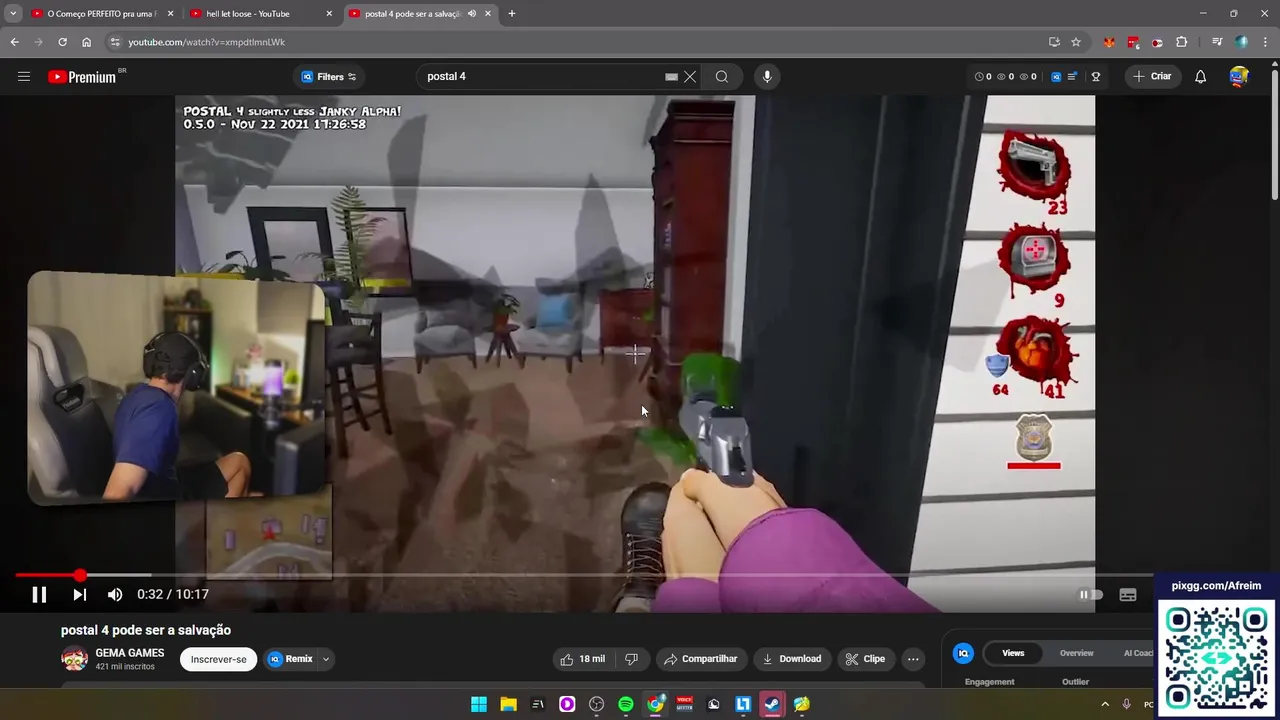View site information icon in address bar
This screenshot has height=720, width=1280.
click(115, 42)
